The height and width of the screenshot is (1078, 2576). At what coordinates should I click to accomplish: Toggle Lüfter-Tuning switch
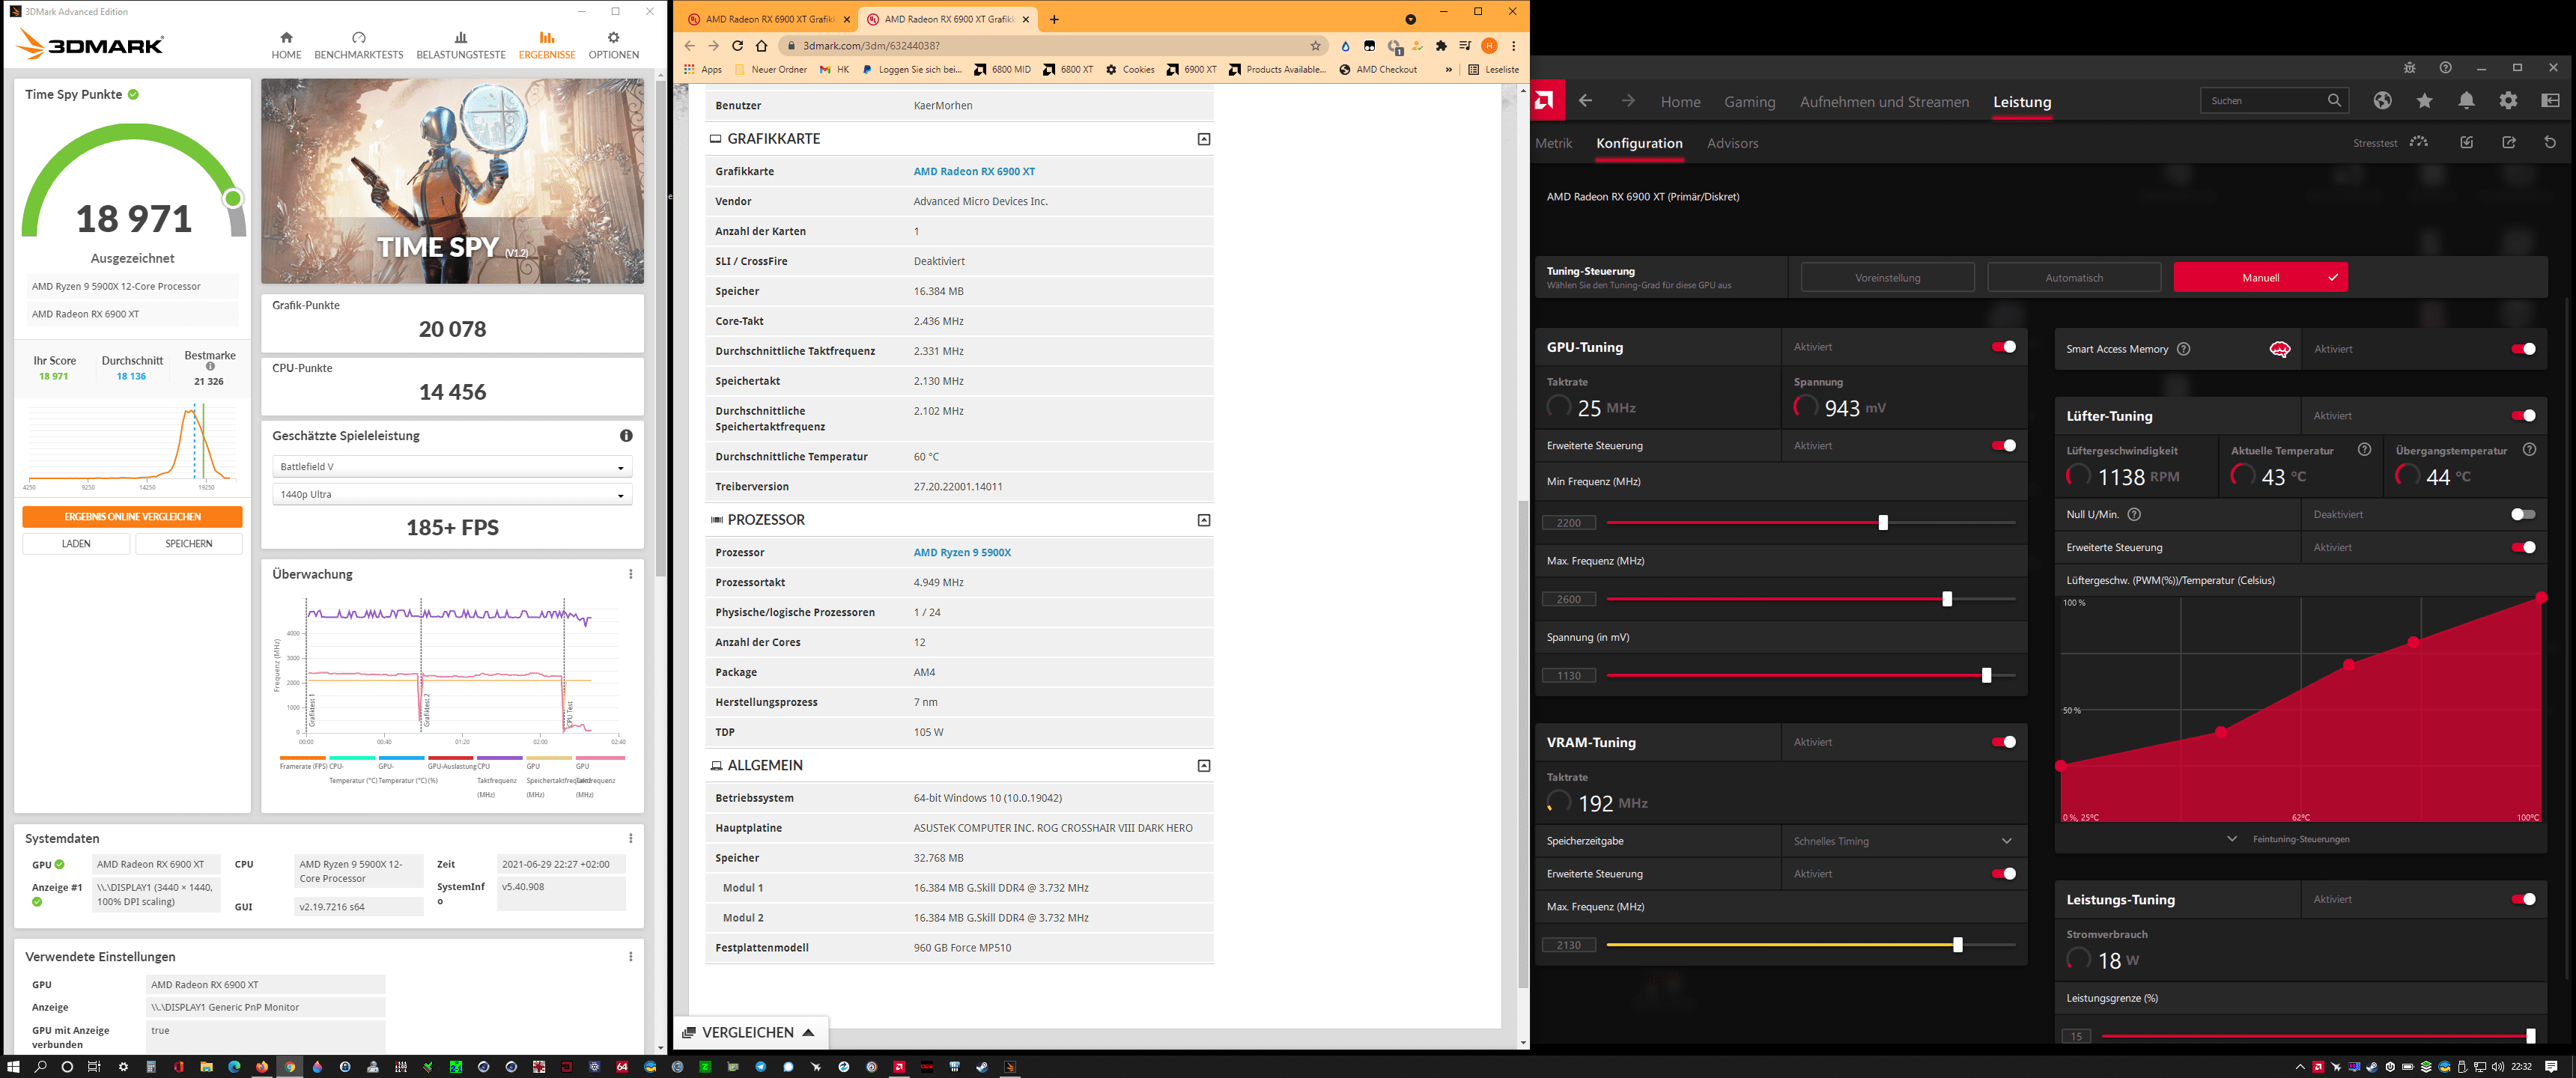[2523, 415]
